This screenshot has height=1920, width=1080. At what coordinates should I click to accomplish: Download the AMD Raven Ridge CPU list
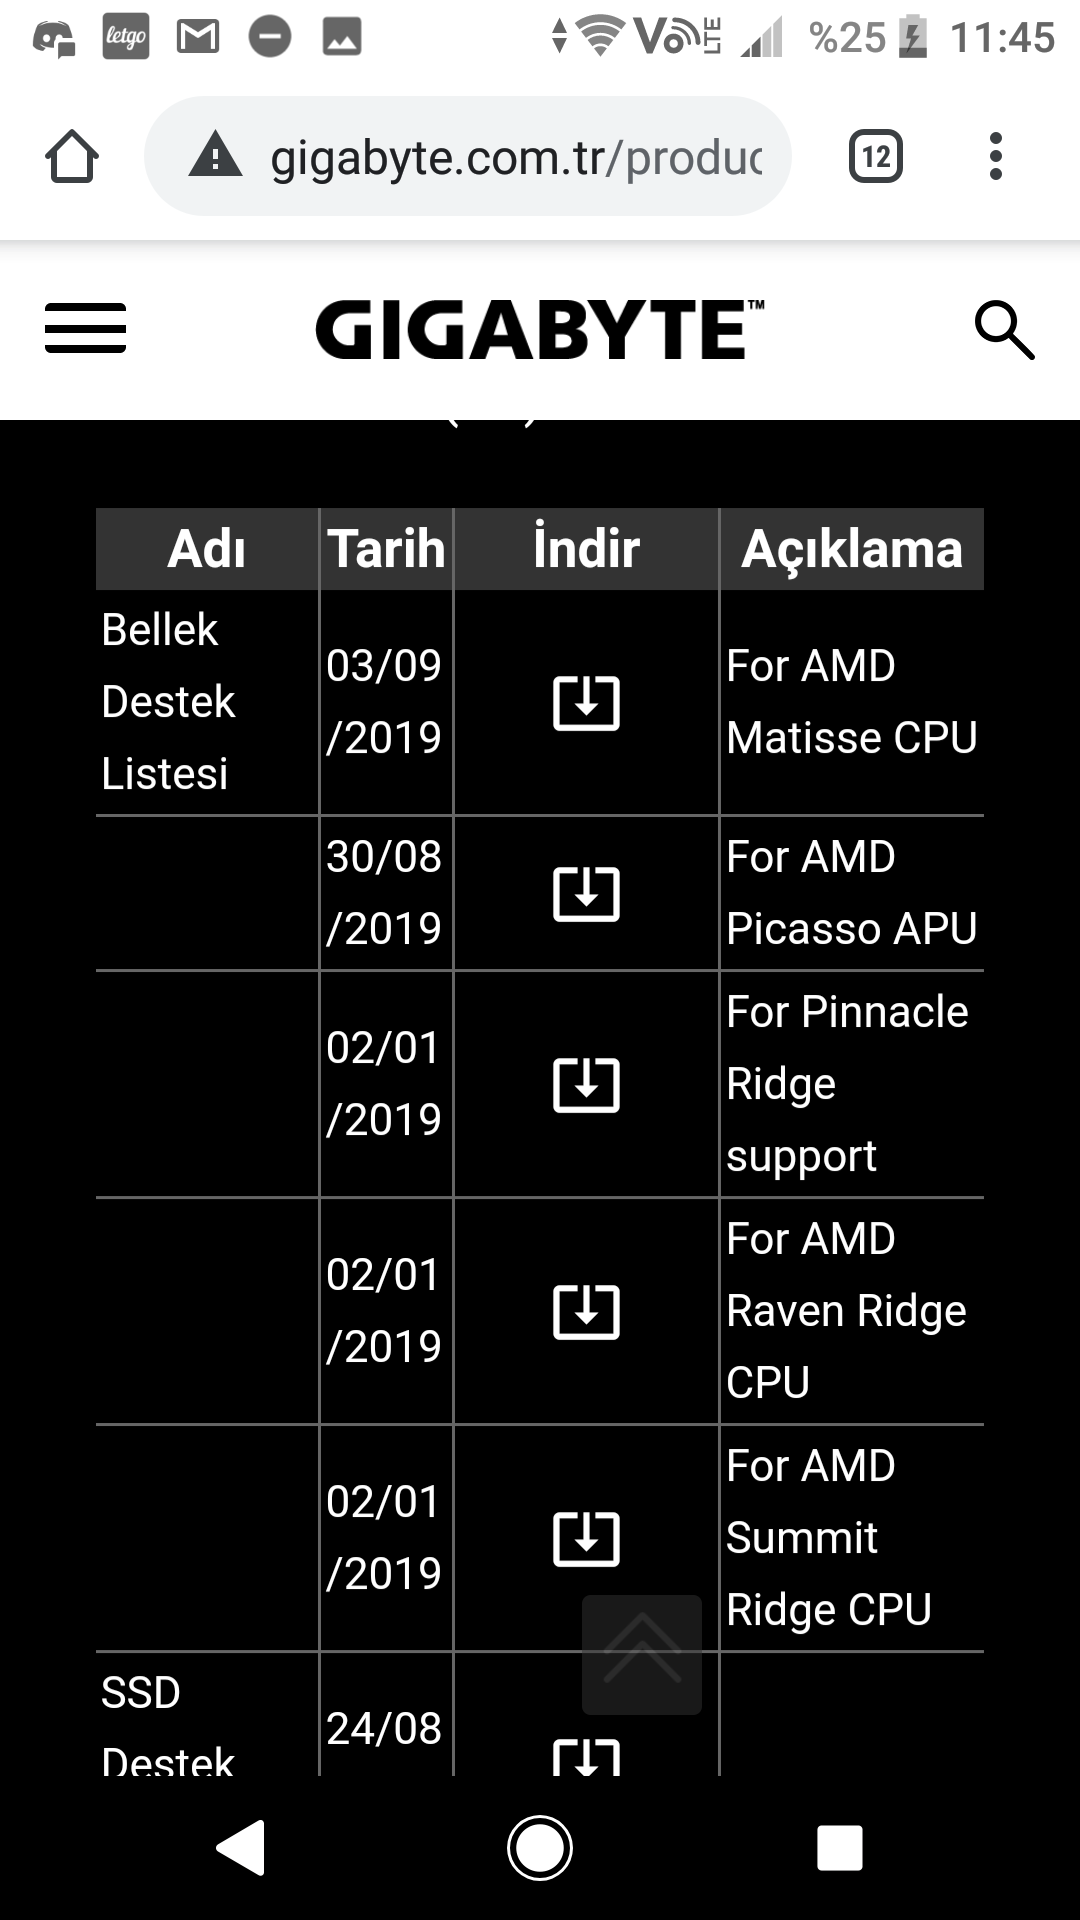coord(586,1311)
